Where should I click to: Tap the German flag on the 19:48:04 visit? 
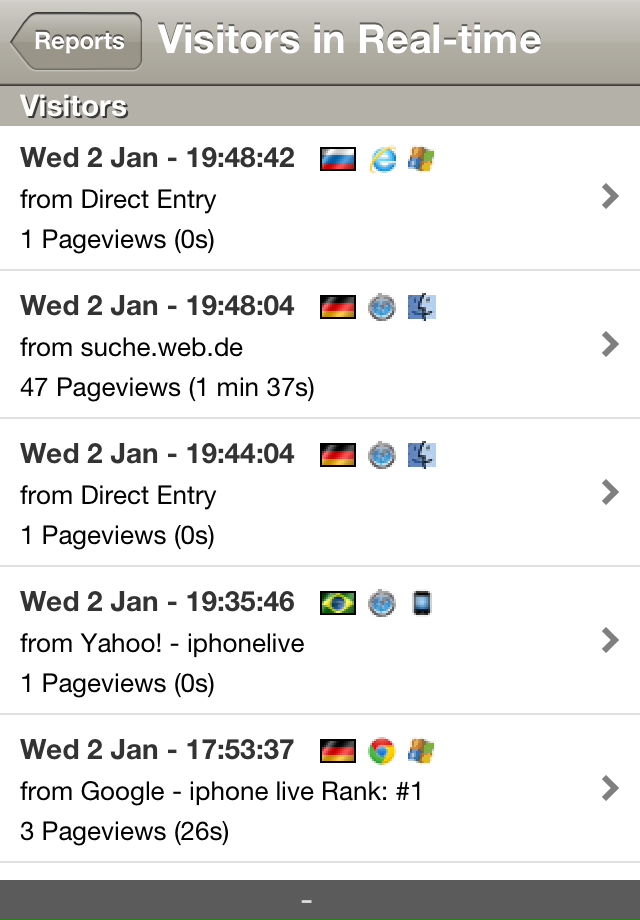point(338,307)
